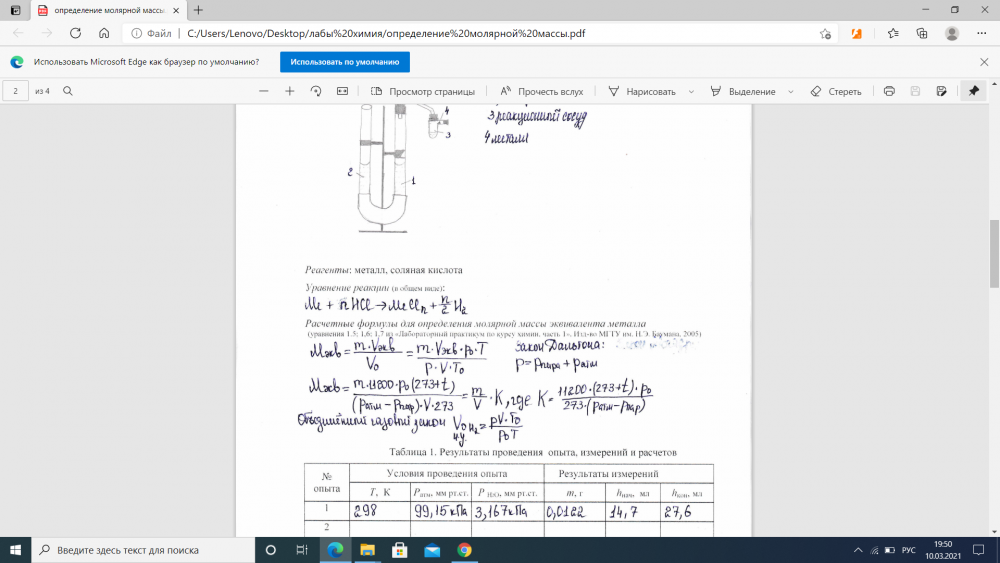
Task: Dismiss the default browser notification bar
Action: (x=984, y=62)
